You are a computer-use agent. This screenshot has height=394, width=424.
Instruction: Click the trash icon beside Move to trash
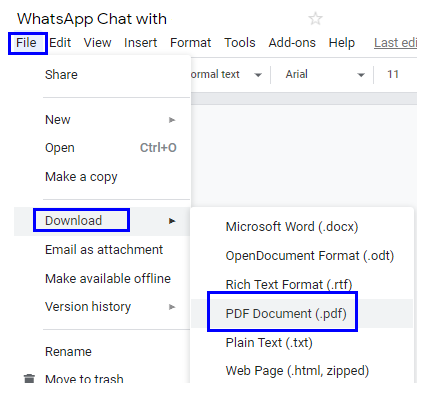click(29, 378)
